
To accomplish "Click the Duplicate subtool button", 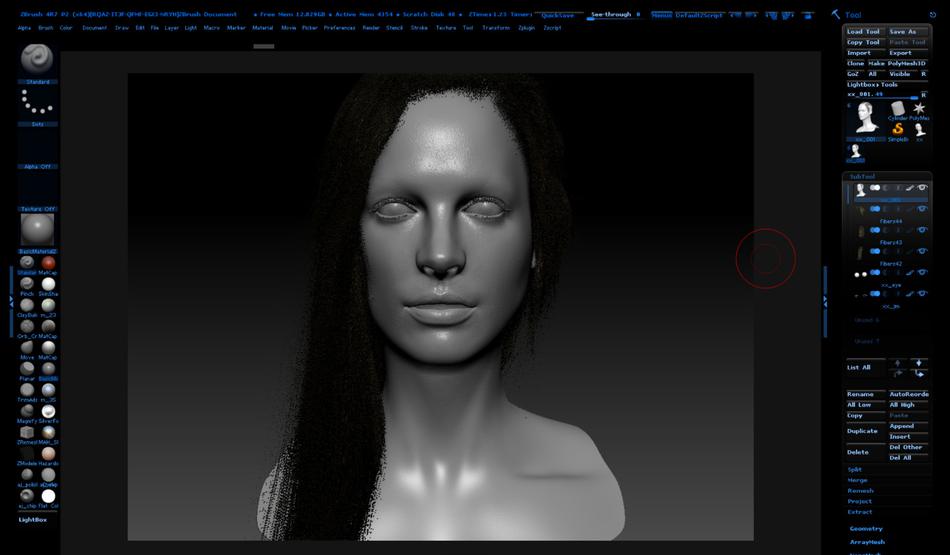I will (865, 431).
